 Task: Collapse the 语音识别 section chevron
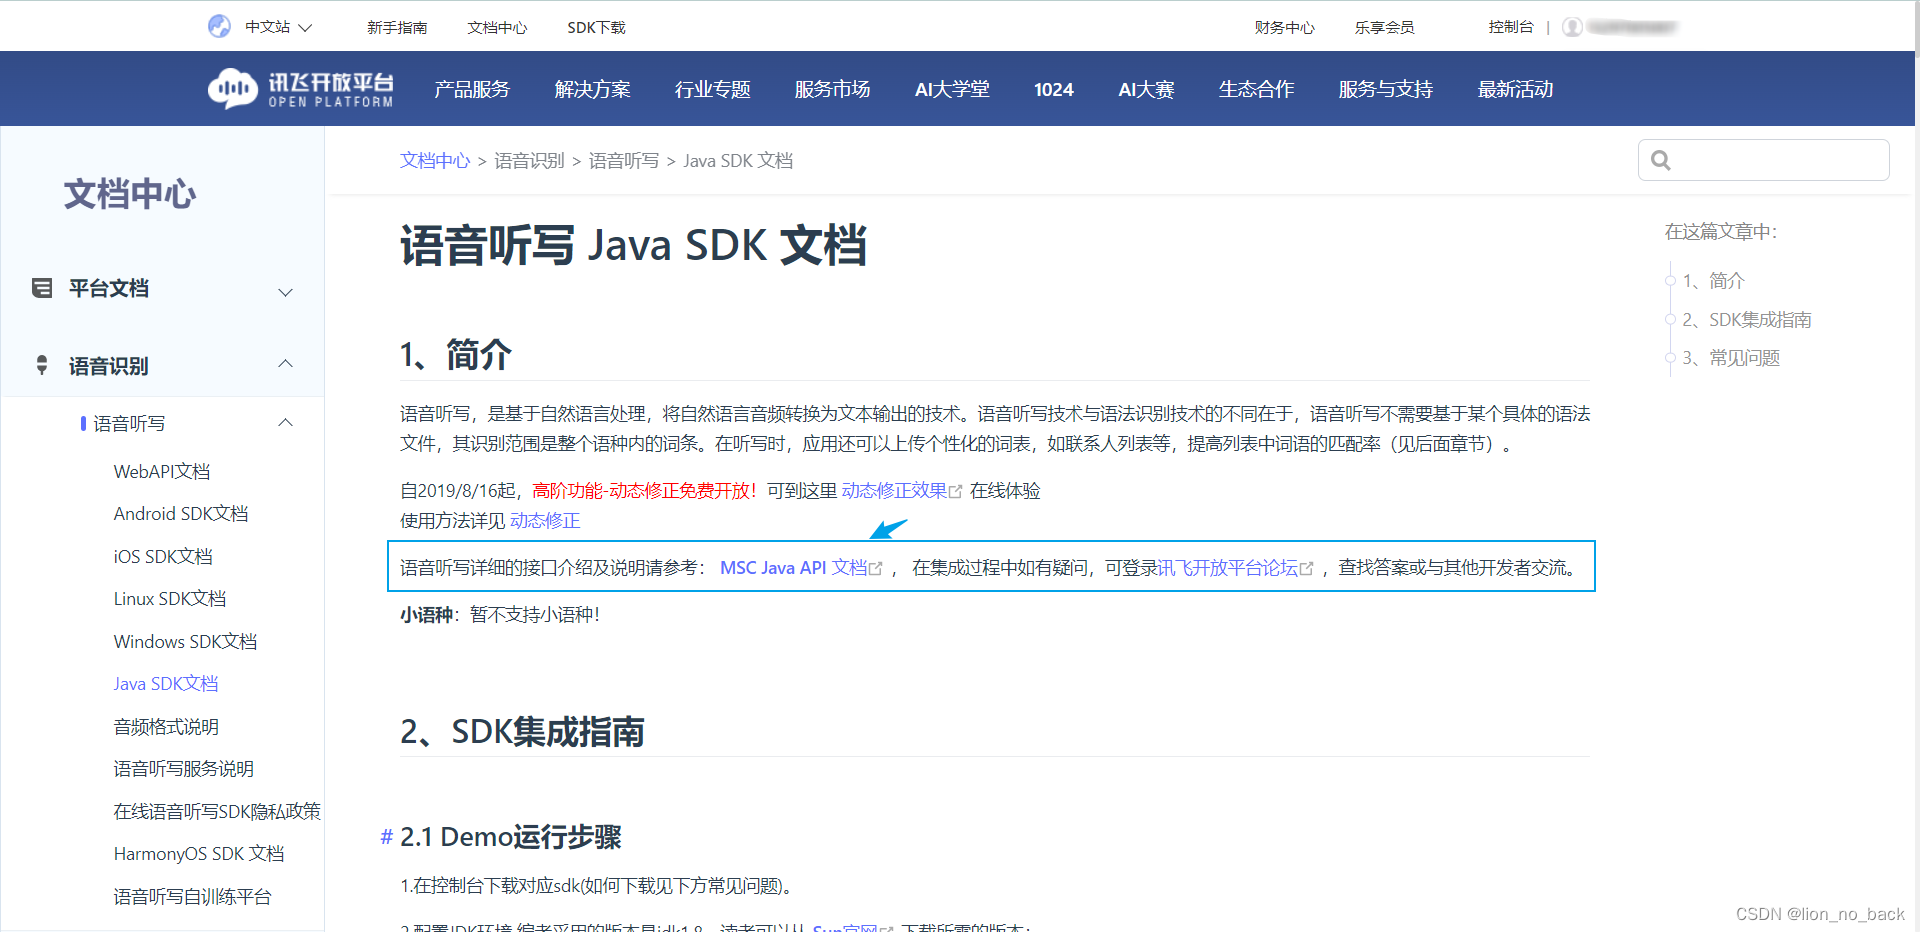coord(286,363)
